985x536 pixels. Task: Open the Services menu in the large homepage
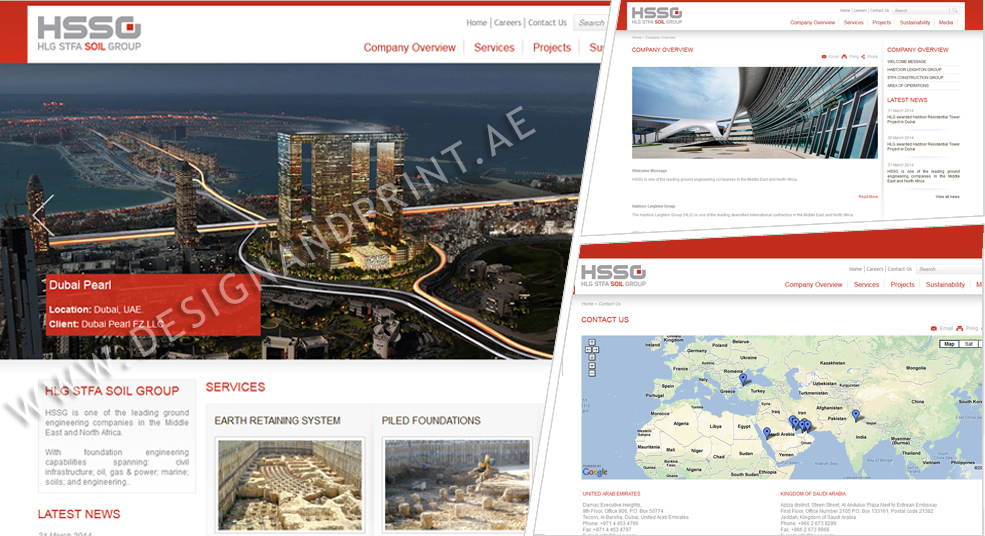tap(494, 47)
